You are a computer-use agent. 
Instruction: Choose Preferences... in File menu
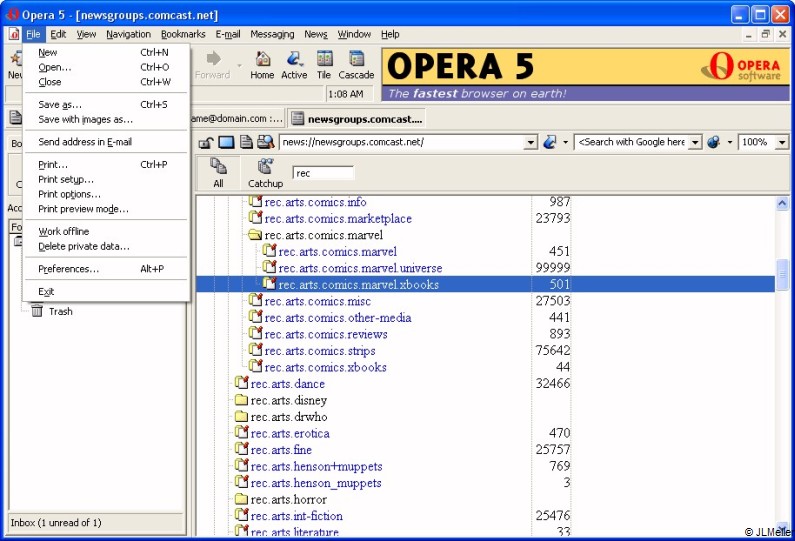point(105,269)
